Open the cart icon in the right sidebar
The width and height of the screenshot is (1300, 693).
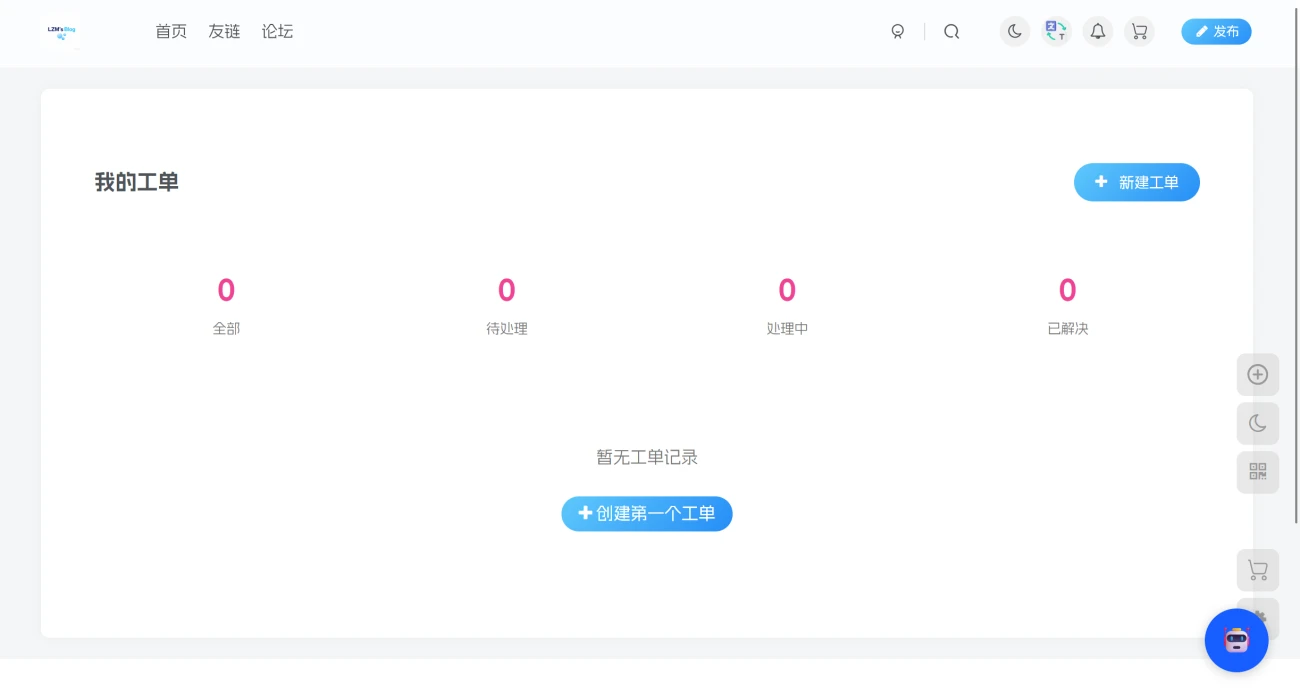[1257, 570]
